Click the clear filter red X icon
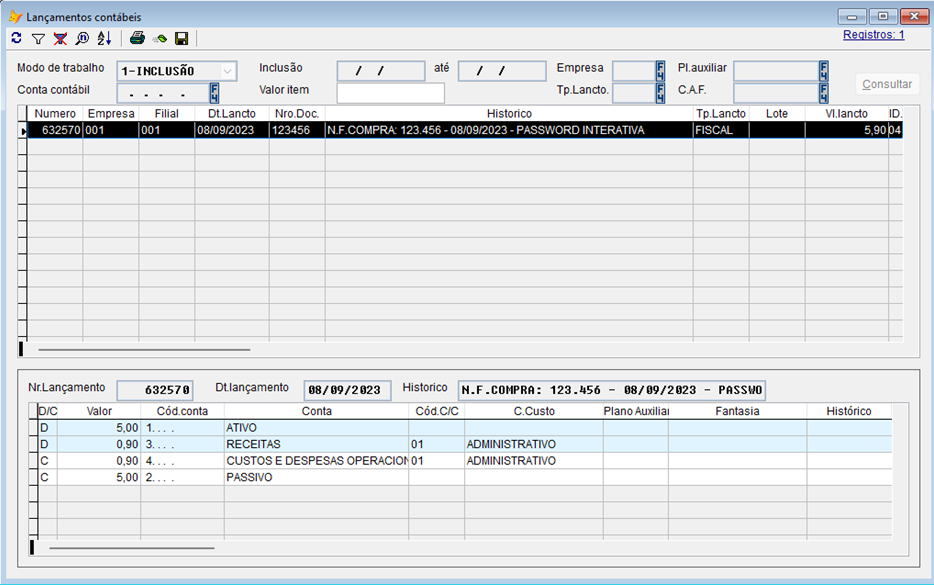Viewport: 934px width, 585px height. pos(60,38)
